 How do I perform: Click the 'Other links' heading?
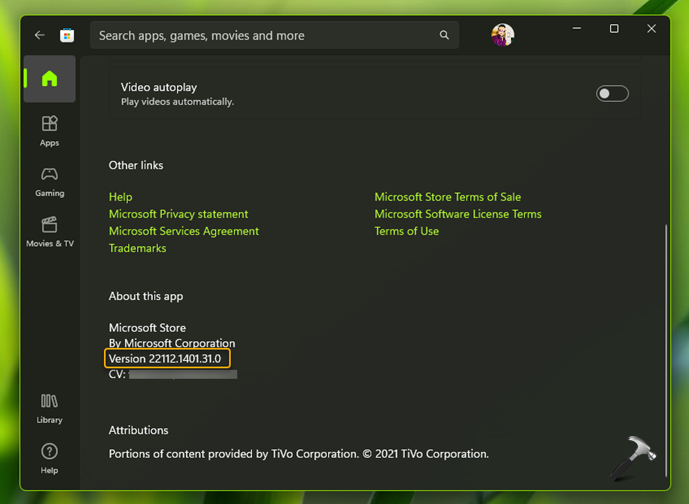pyautogui.click(x=136, y=165)
